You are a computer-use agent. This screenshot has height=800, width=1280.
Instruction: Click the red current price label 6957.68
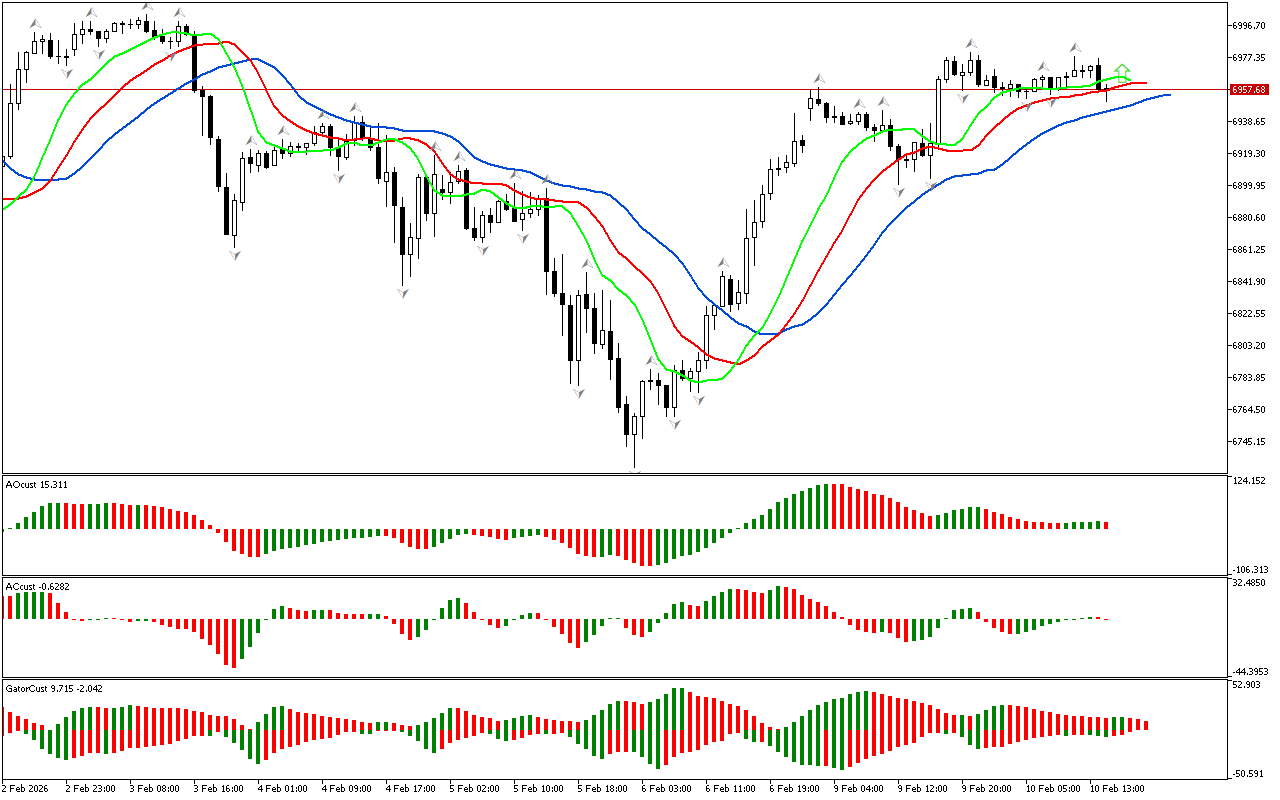[x=1249, y=89]
